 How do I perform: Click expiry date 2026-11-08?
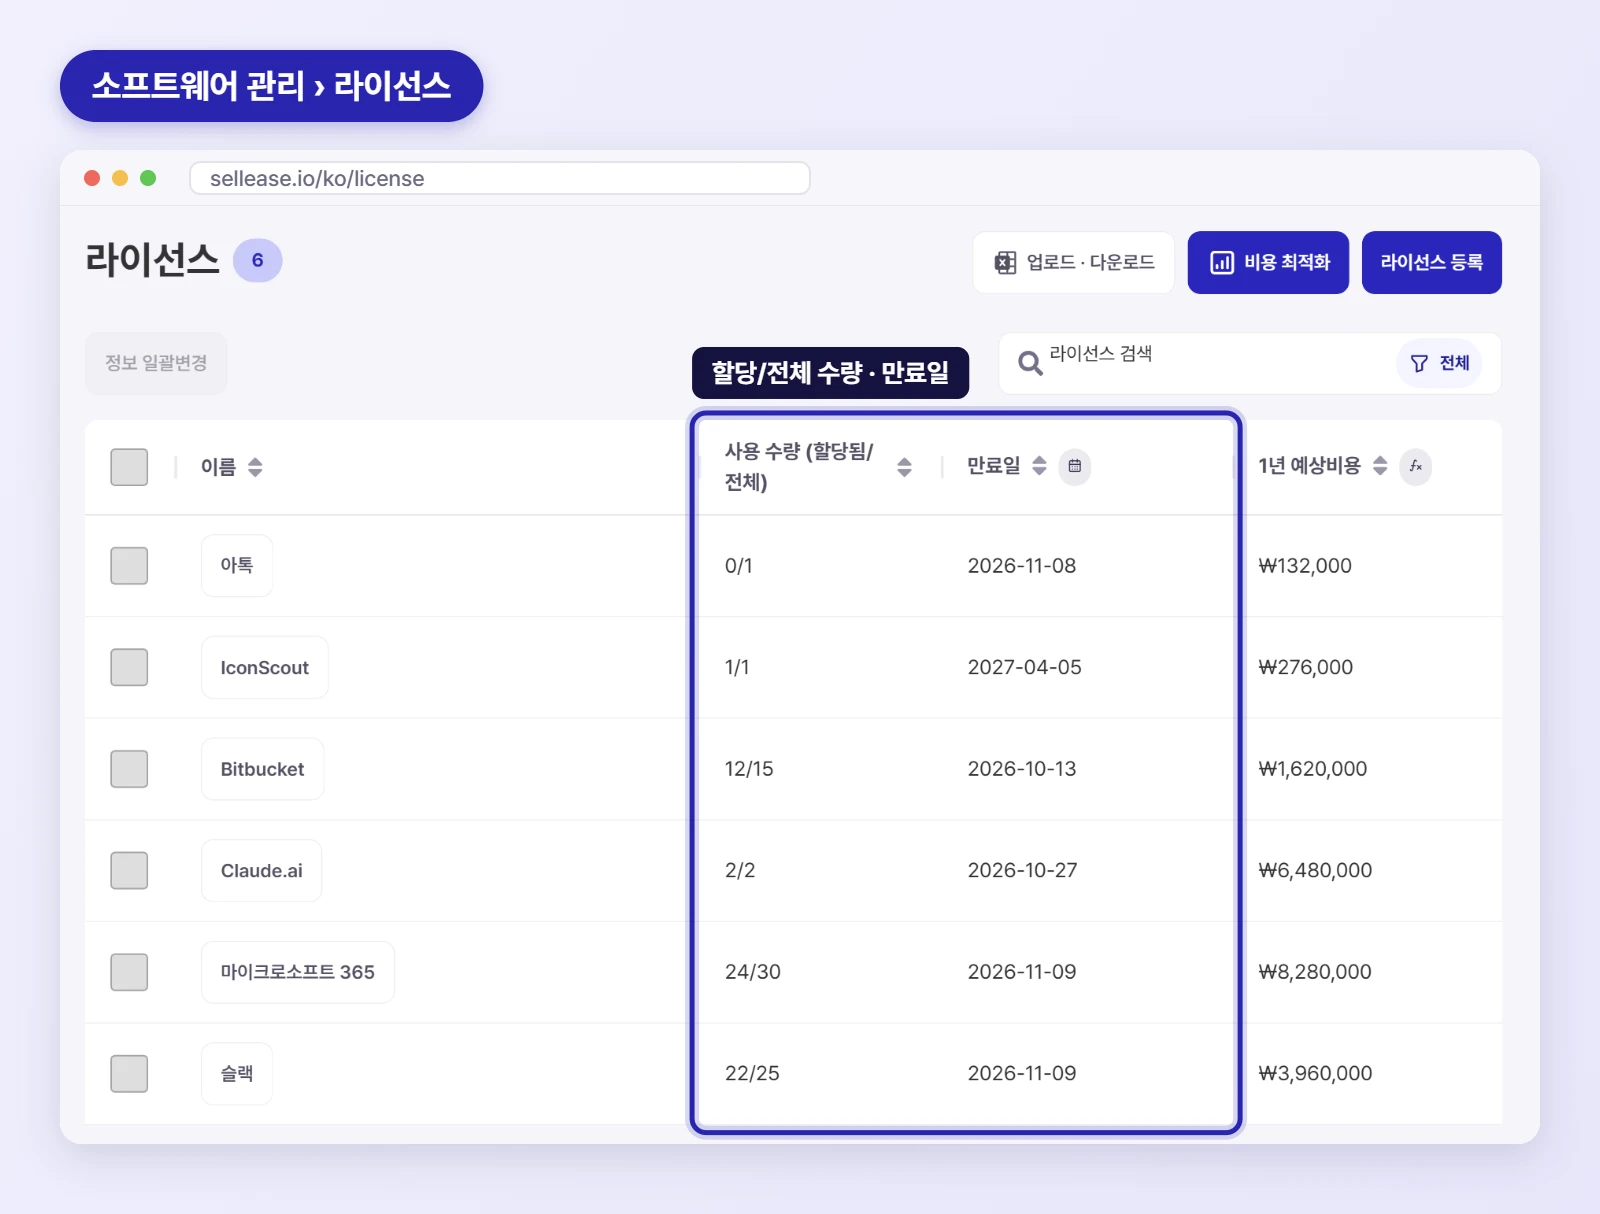(x=1022, y=566)
